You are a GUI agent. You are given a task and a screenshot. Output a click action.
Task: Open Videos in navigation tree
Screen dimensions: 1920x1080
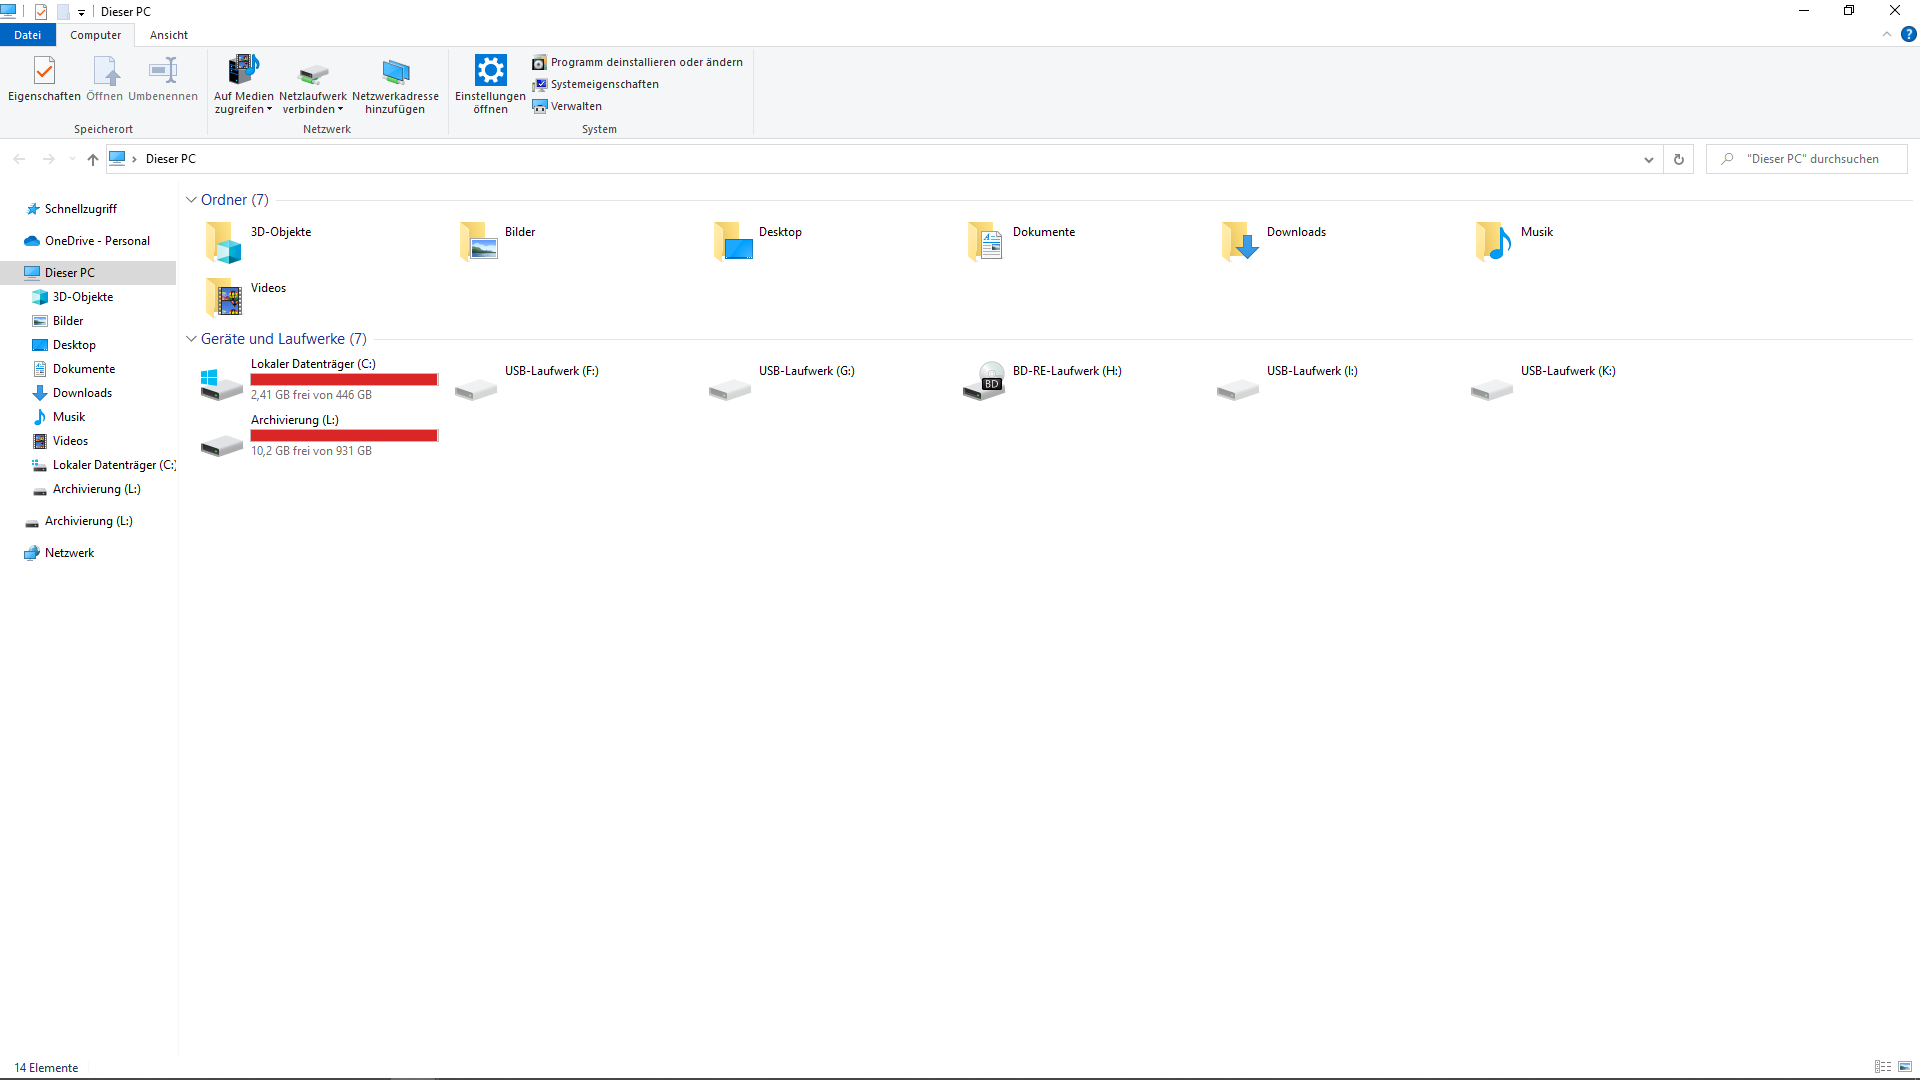[70, 441]
